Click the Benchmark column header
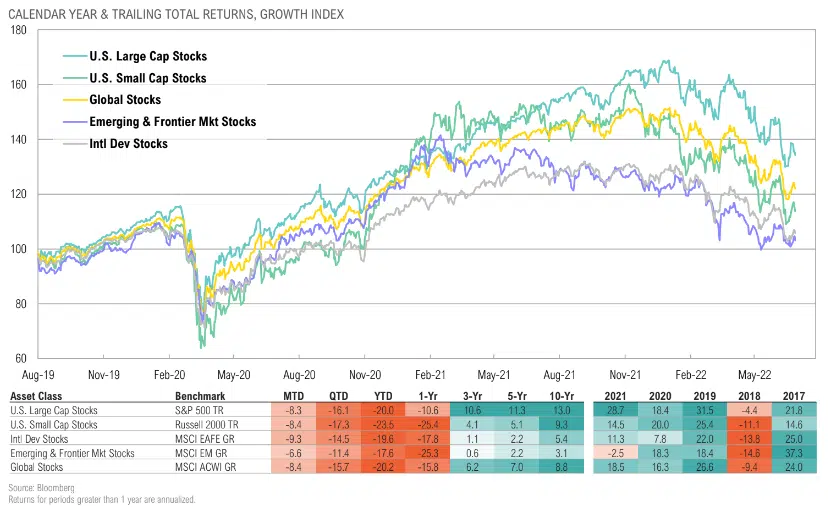 197,395
